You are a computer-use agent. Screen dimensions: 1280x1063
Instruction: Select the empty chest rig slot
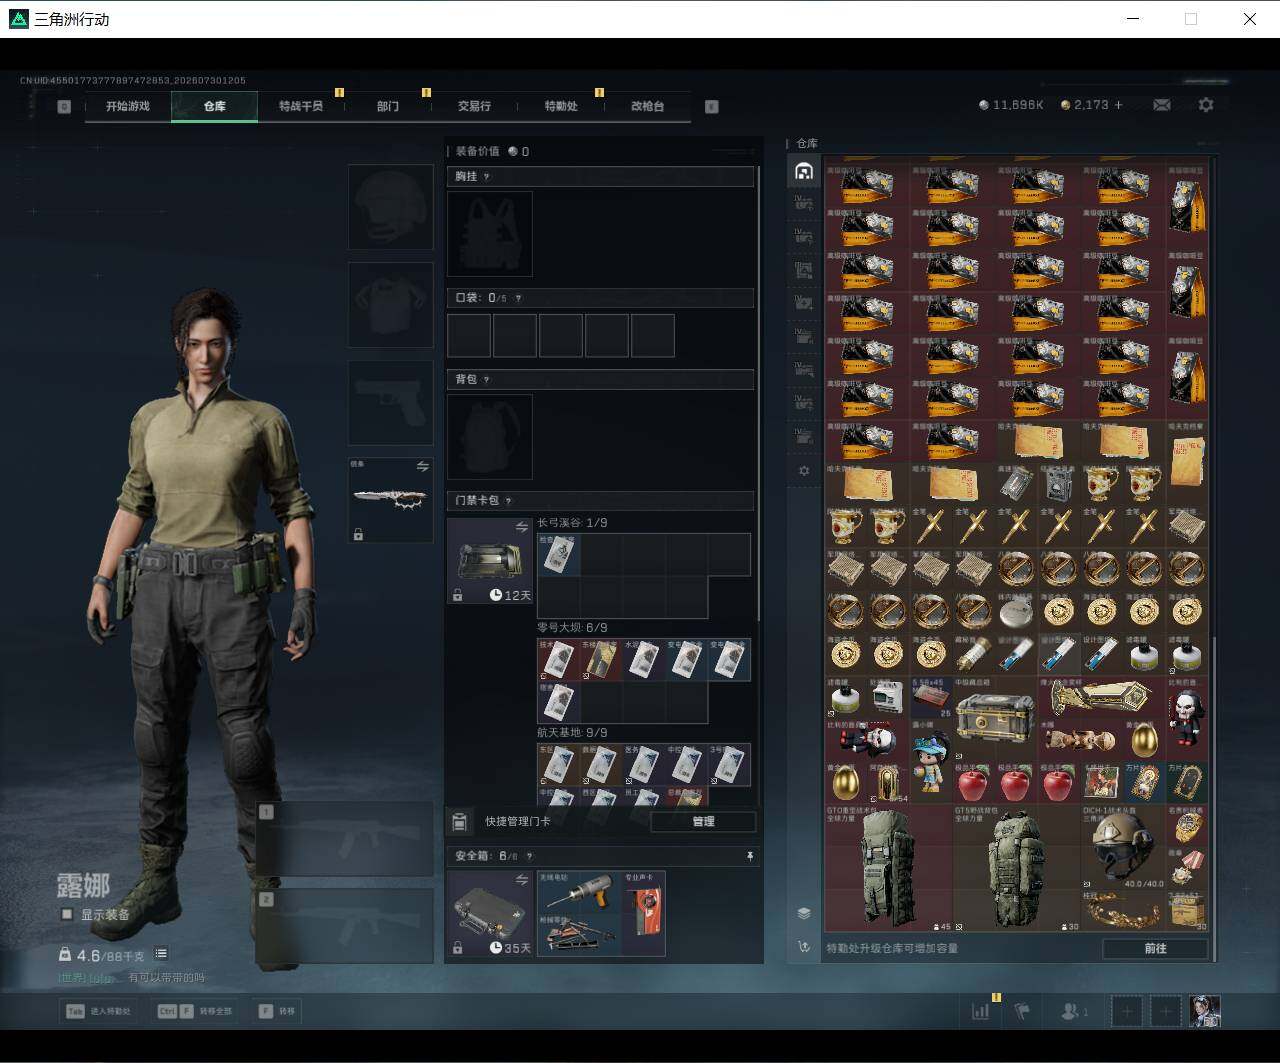489,234
